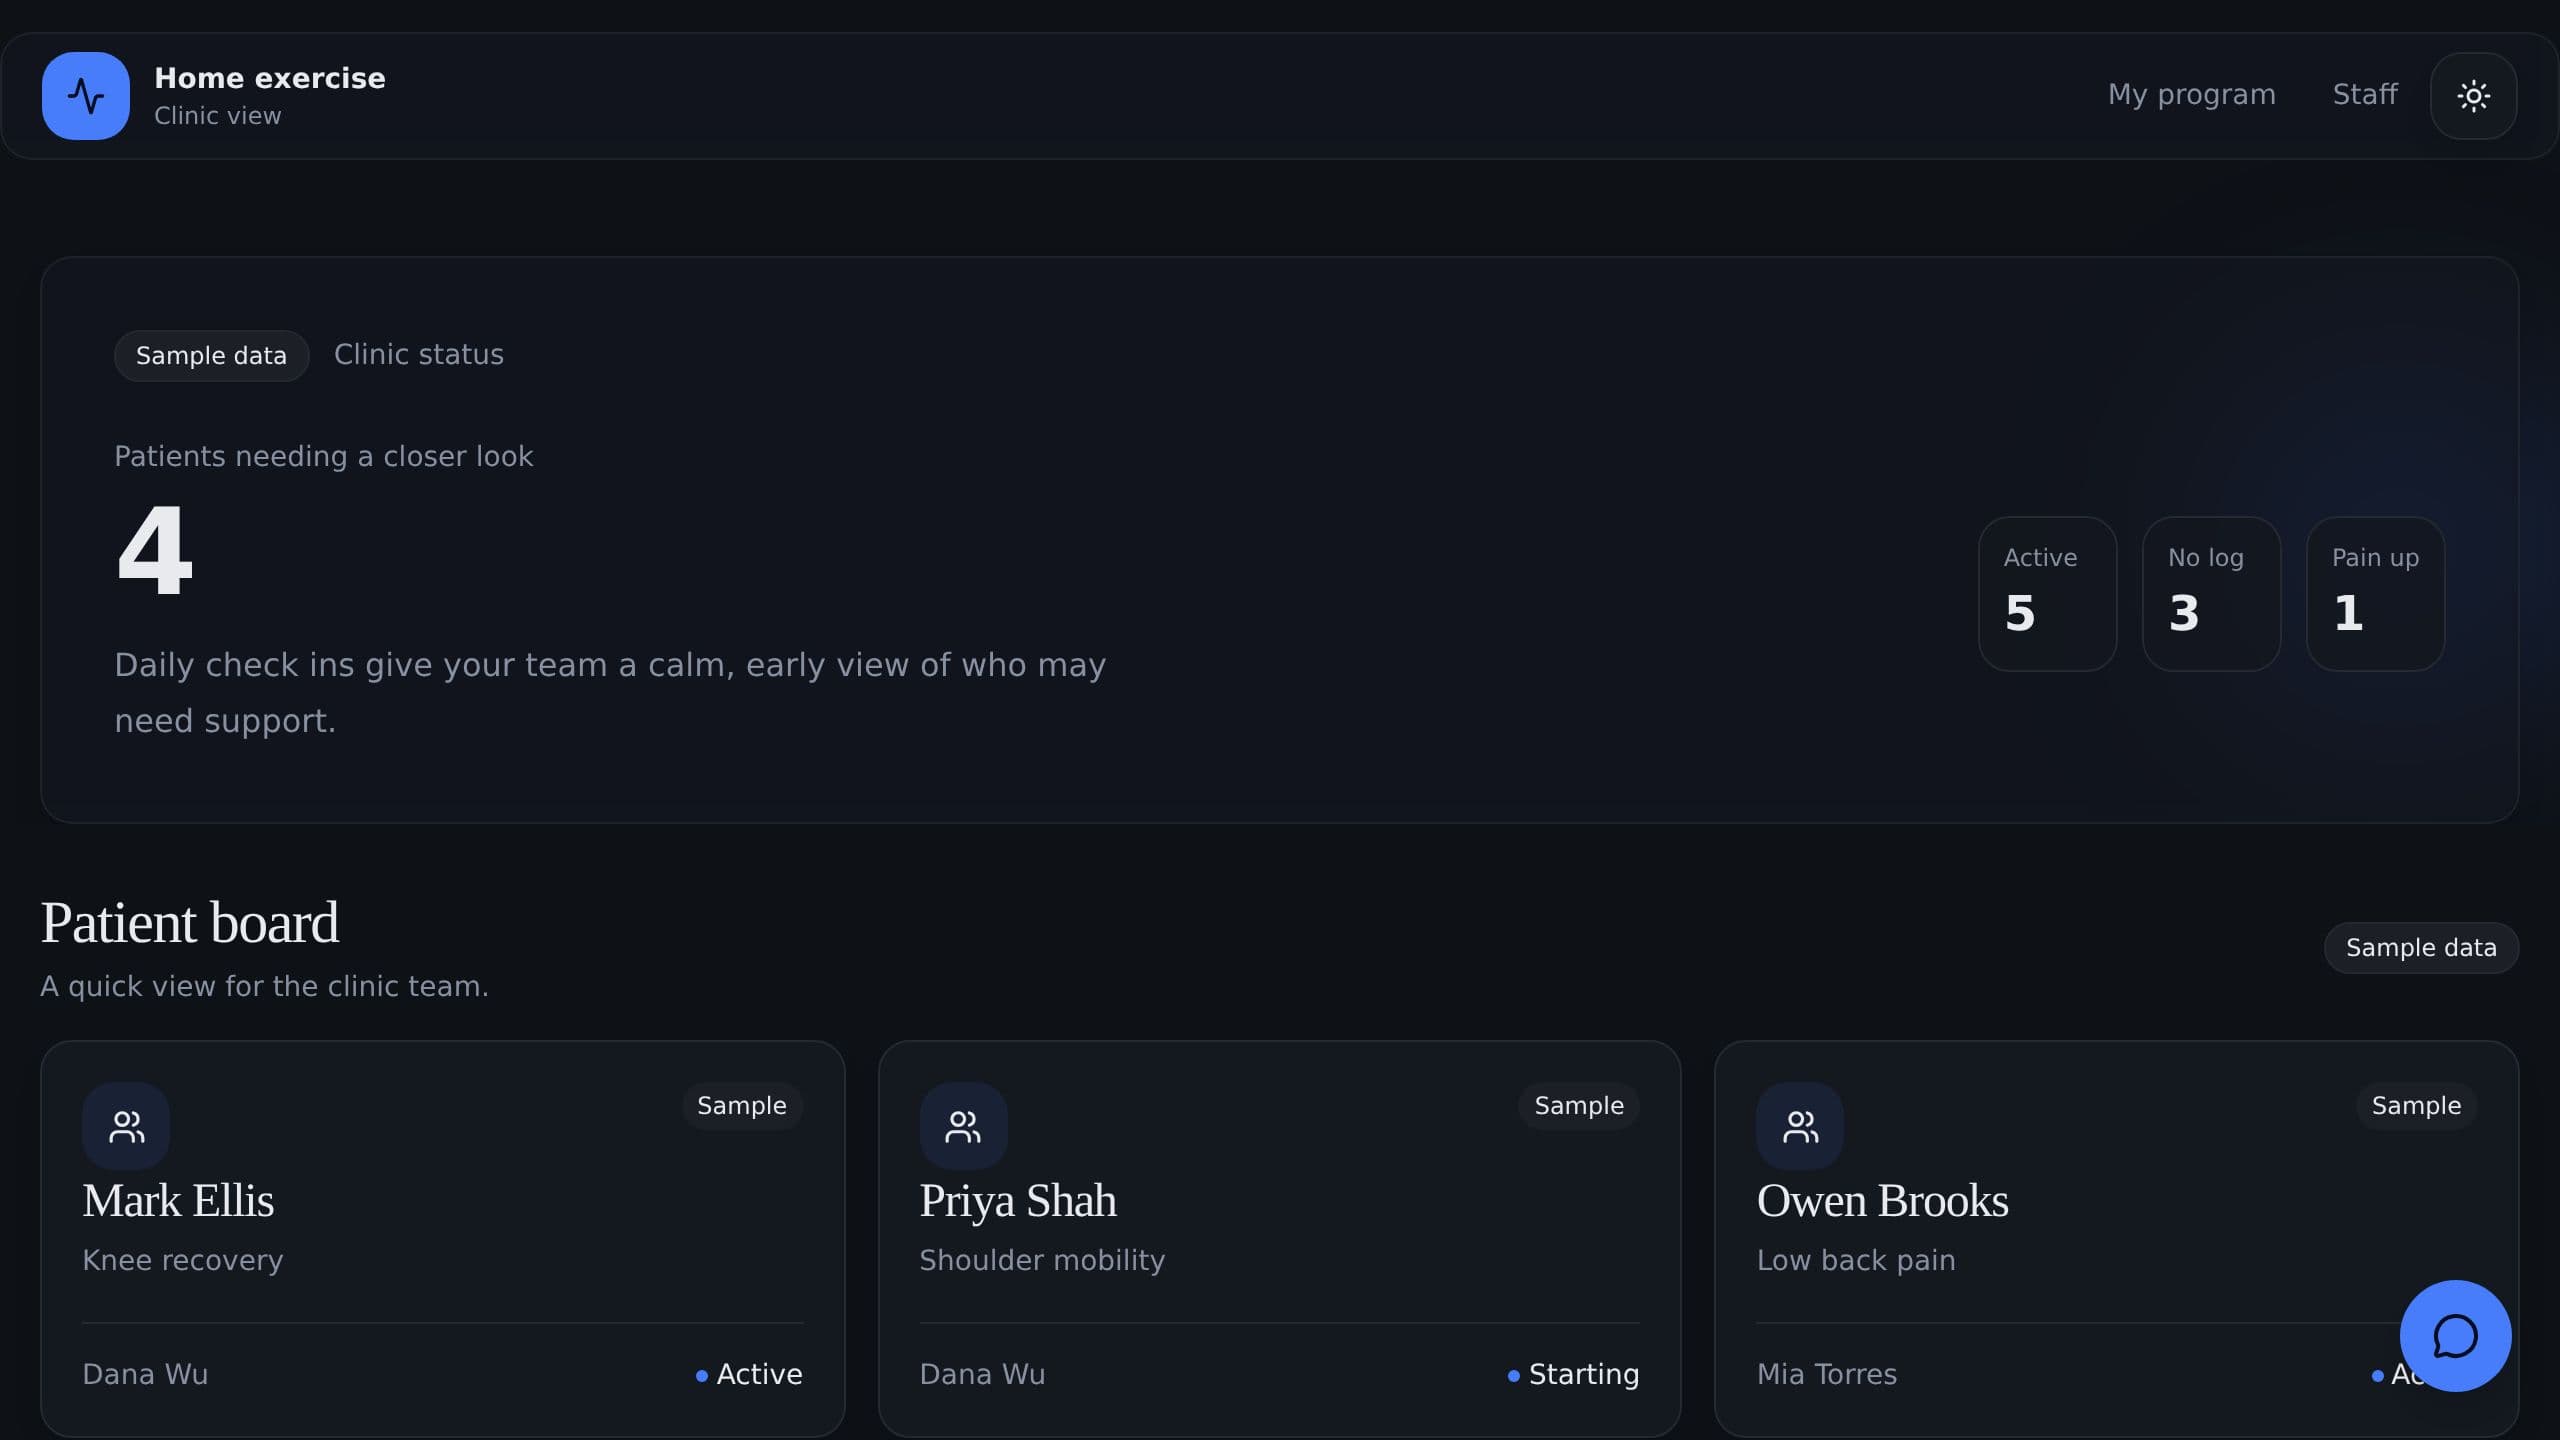Select the Pain up count tile

coord(2375,594)
